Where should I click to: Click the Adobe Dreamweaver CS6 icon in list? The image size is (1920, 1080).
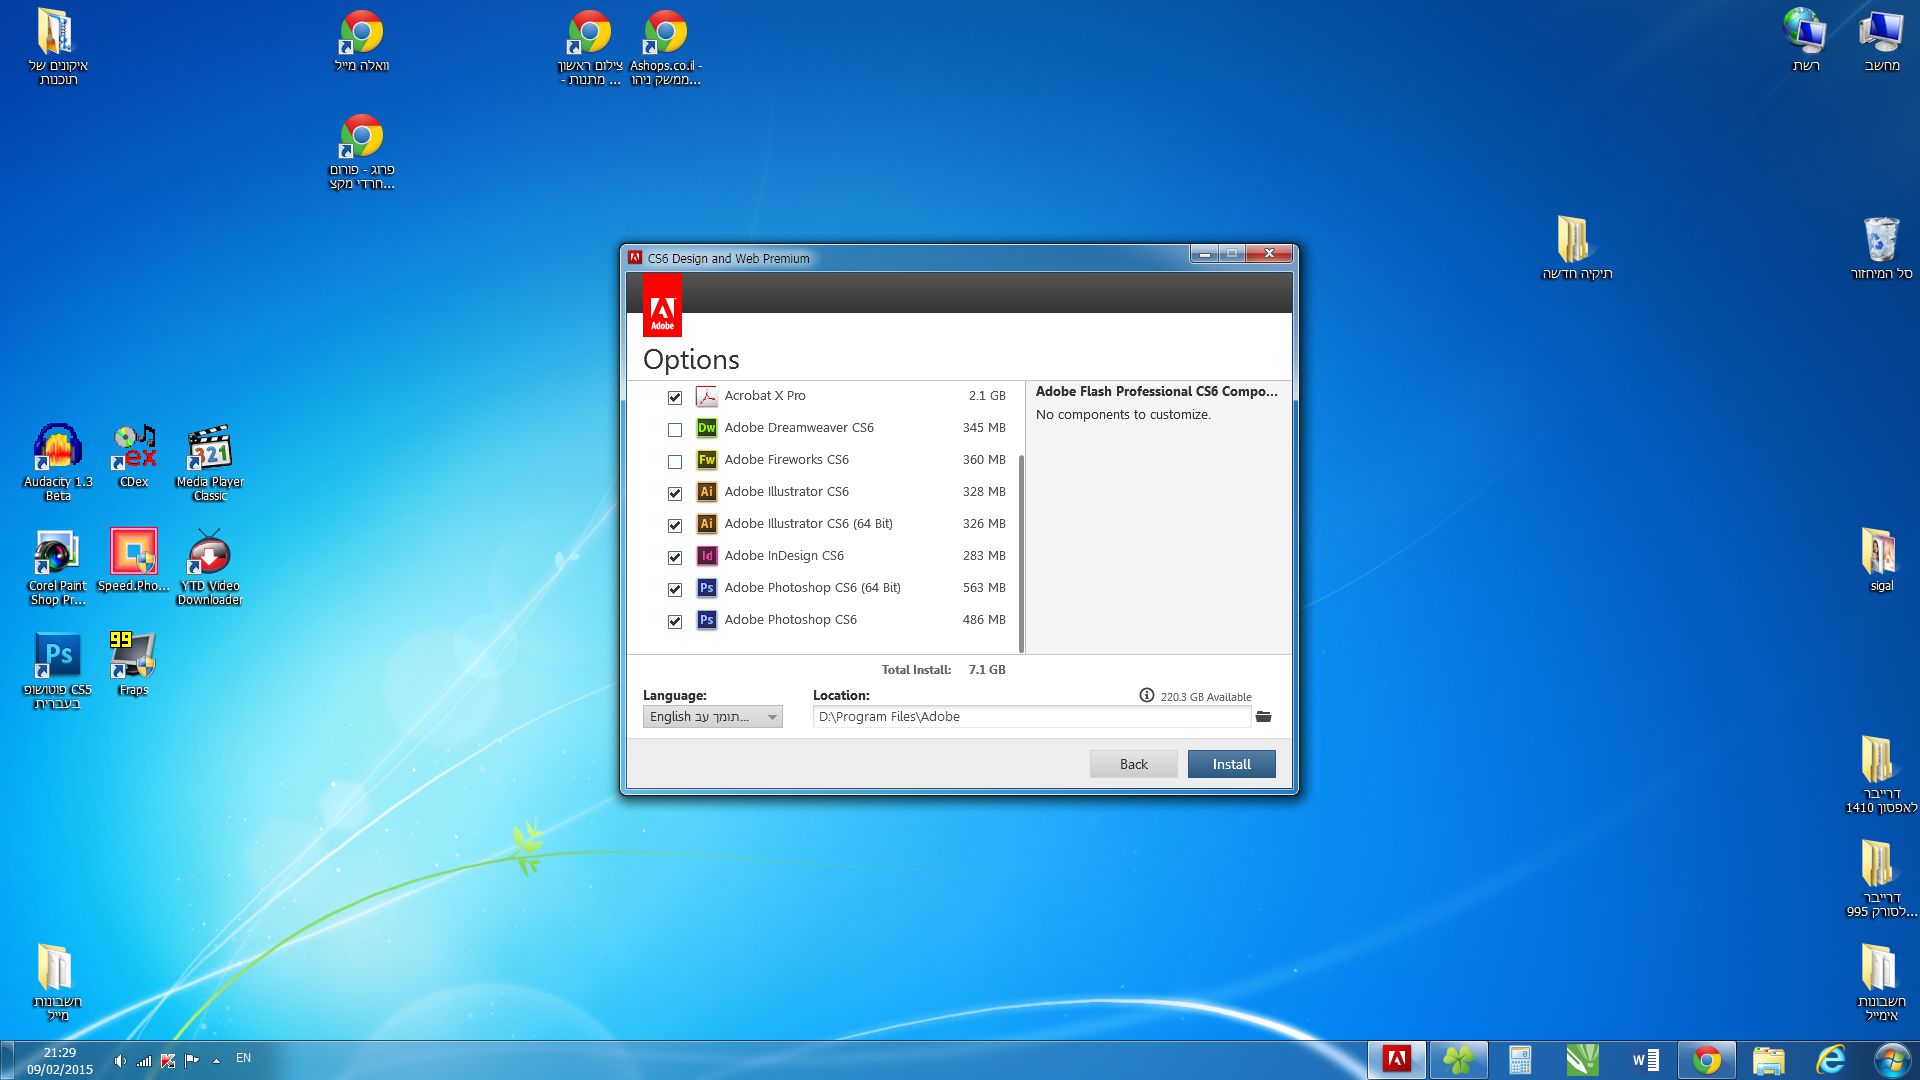coord(706,428)
